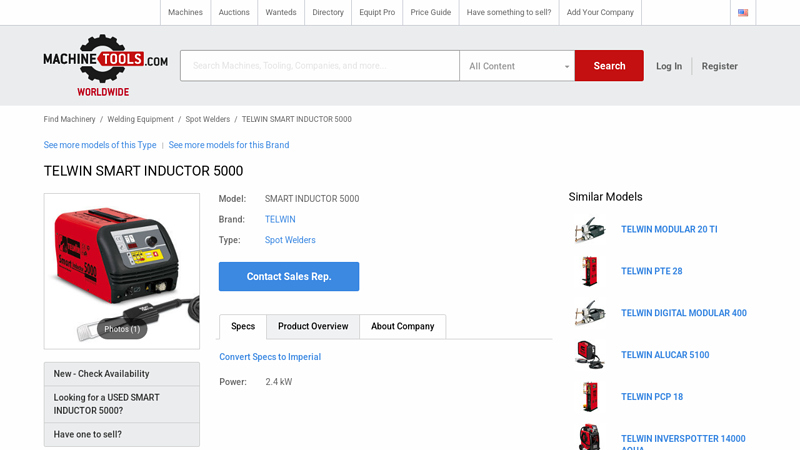
Task: Click Looking for a USED SMART INDUCTOR 5000
Action: coord(122,404)
